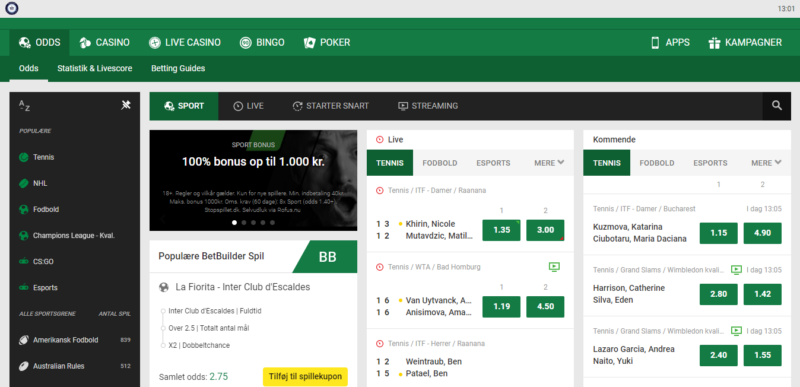Select the STREAMING tab

click(428, 106)
